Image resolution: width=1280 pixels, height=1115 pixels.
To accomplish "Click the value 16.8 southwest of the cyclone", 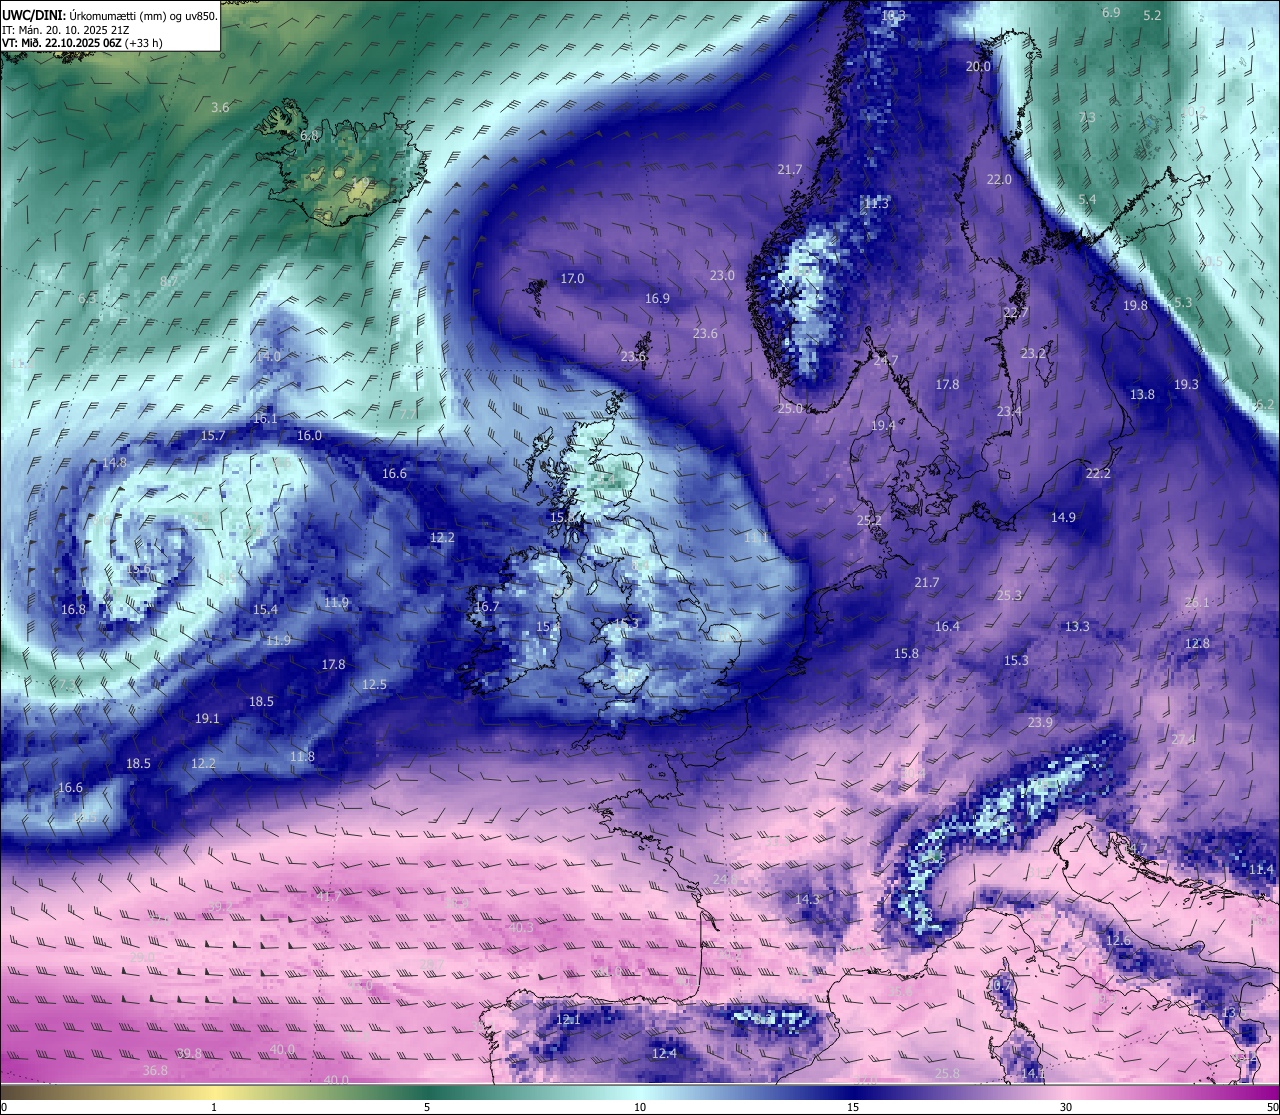I will [x=73, y=609].
